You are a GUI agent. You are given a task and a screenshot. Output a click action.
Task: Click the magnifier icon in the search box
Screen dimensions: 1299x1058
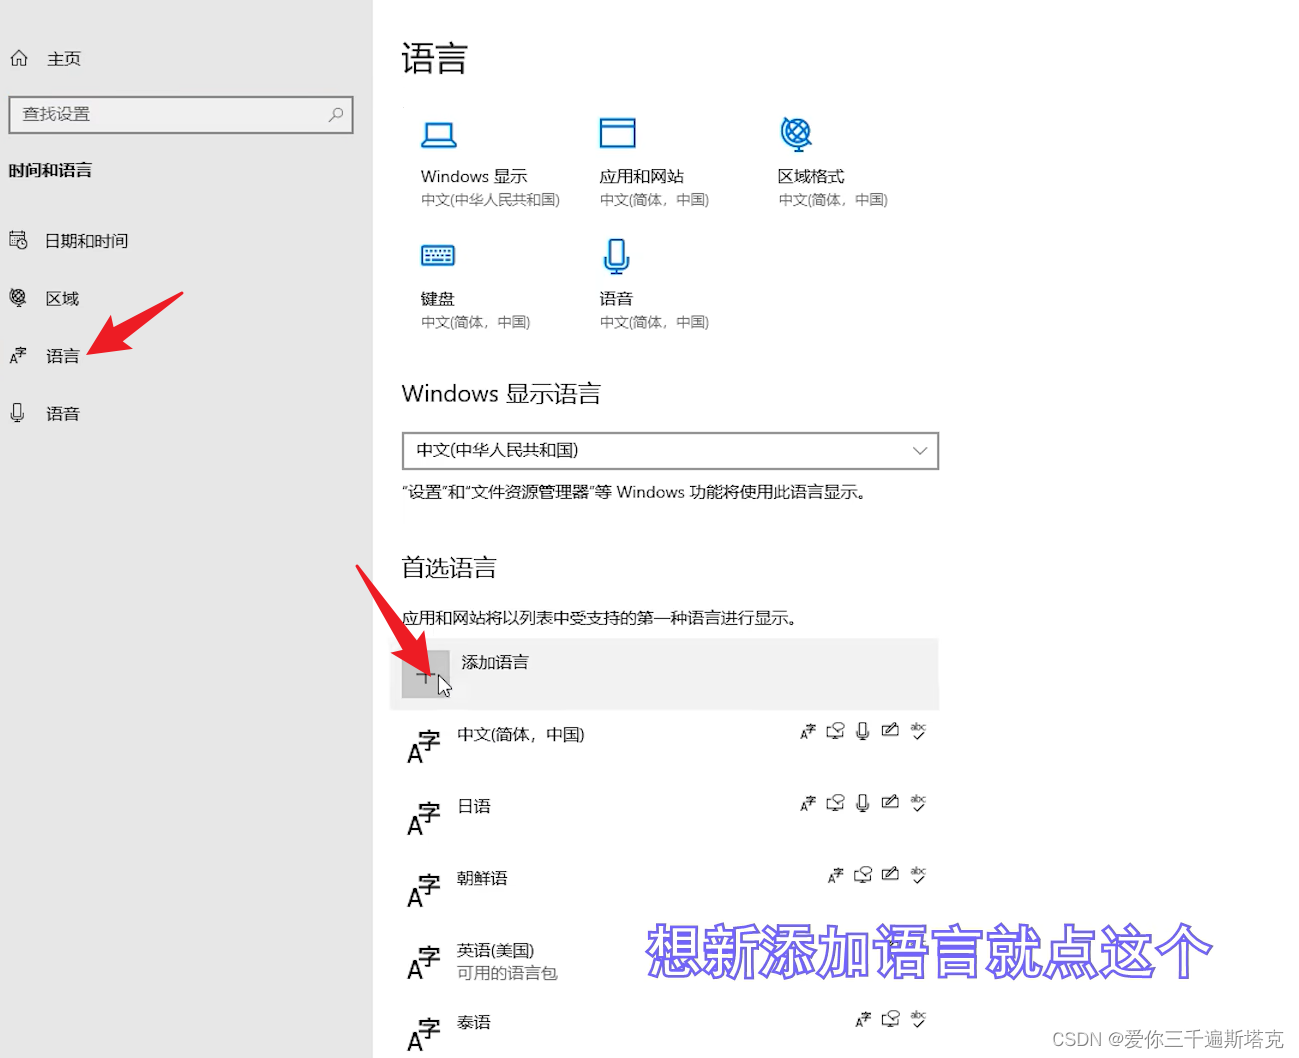336,115
